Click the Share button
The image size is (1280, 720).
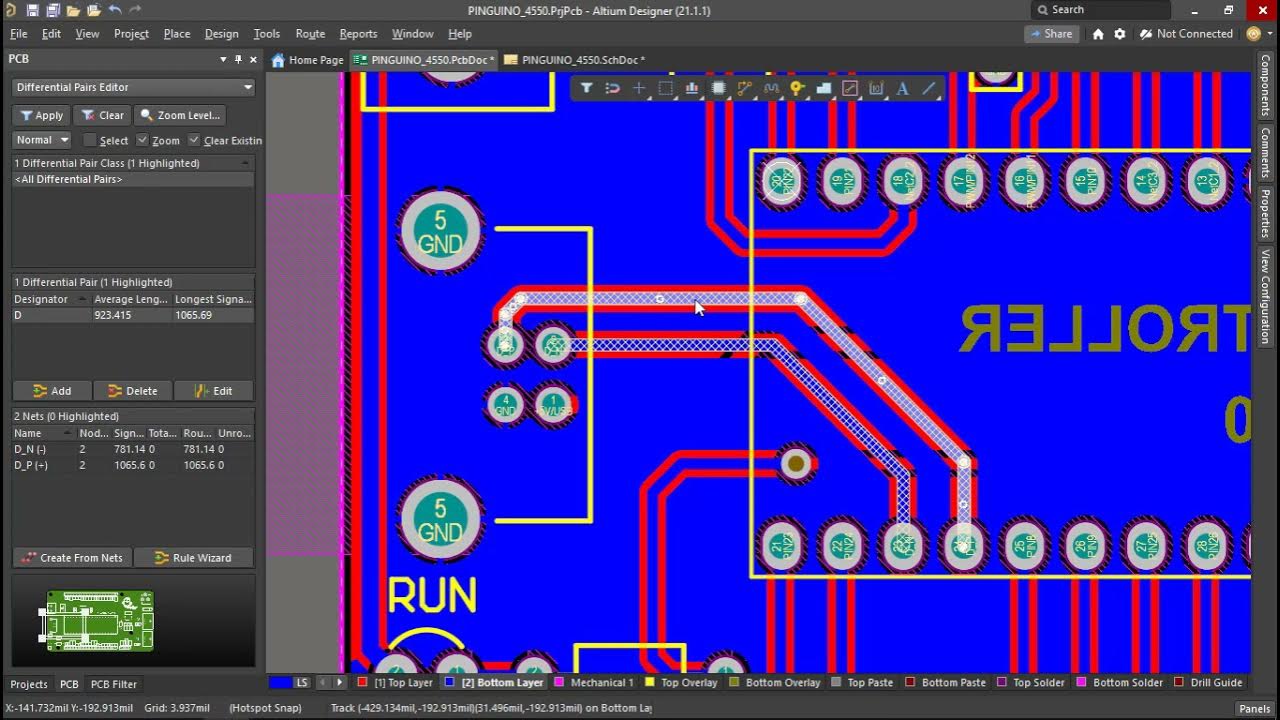(x=1050, y=34)
